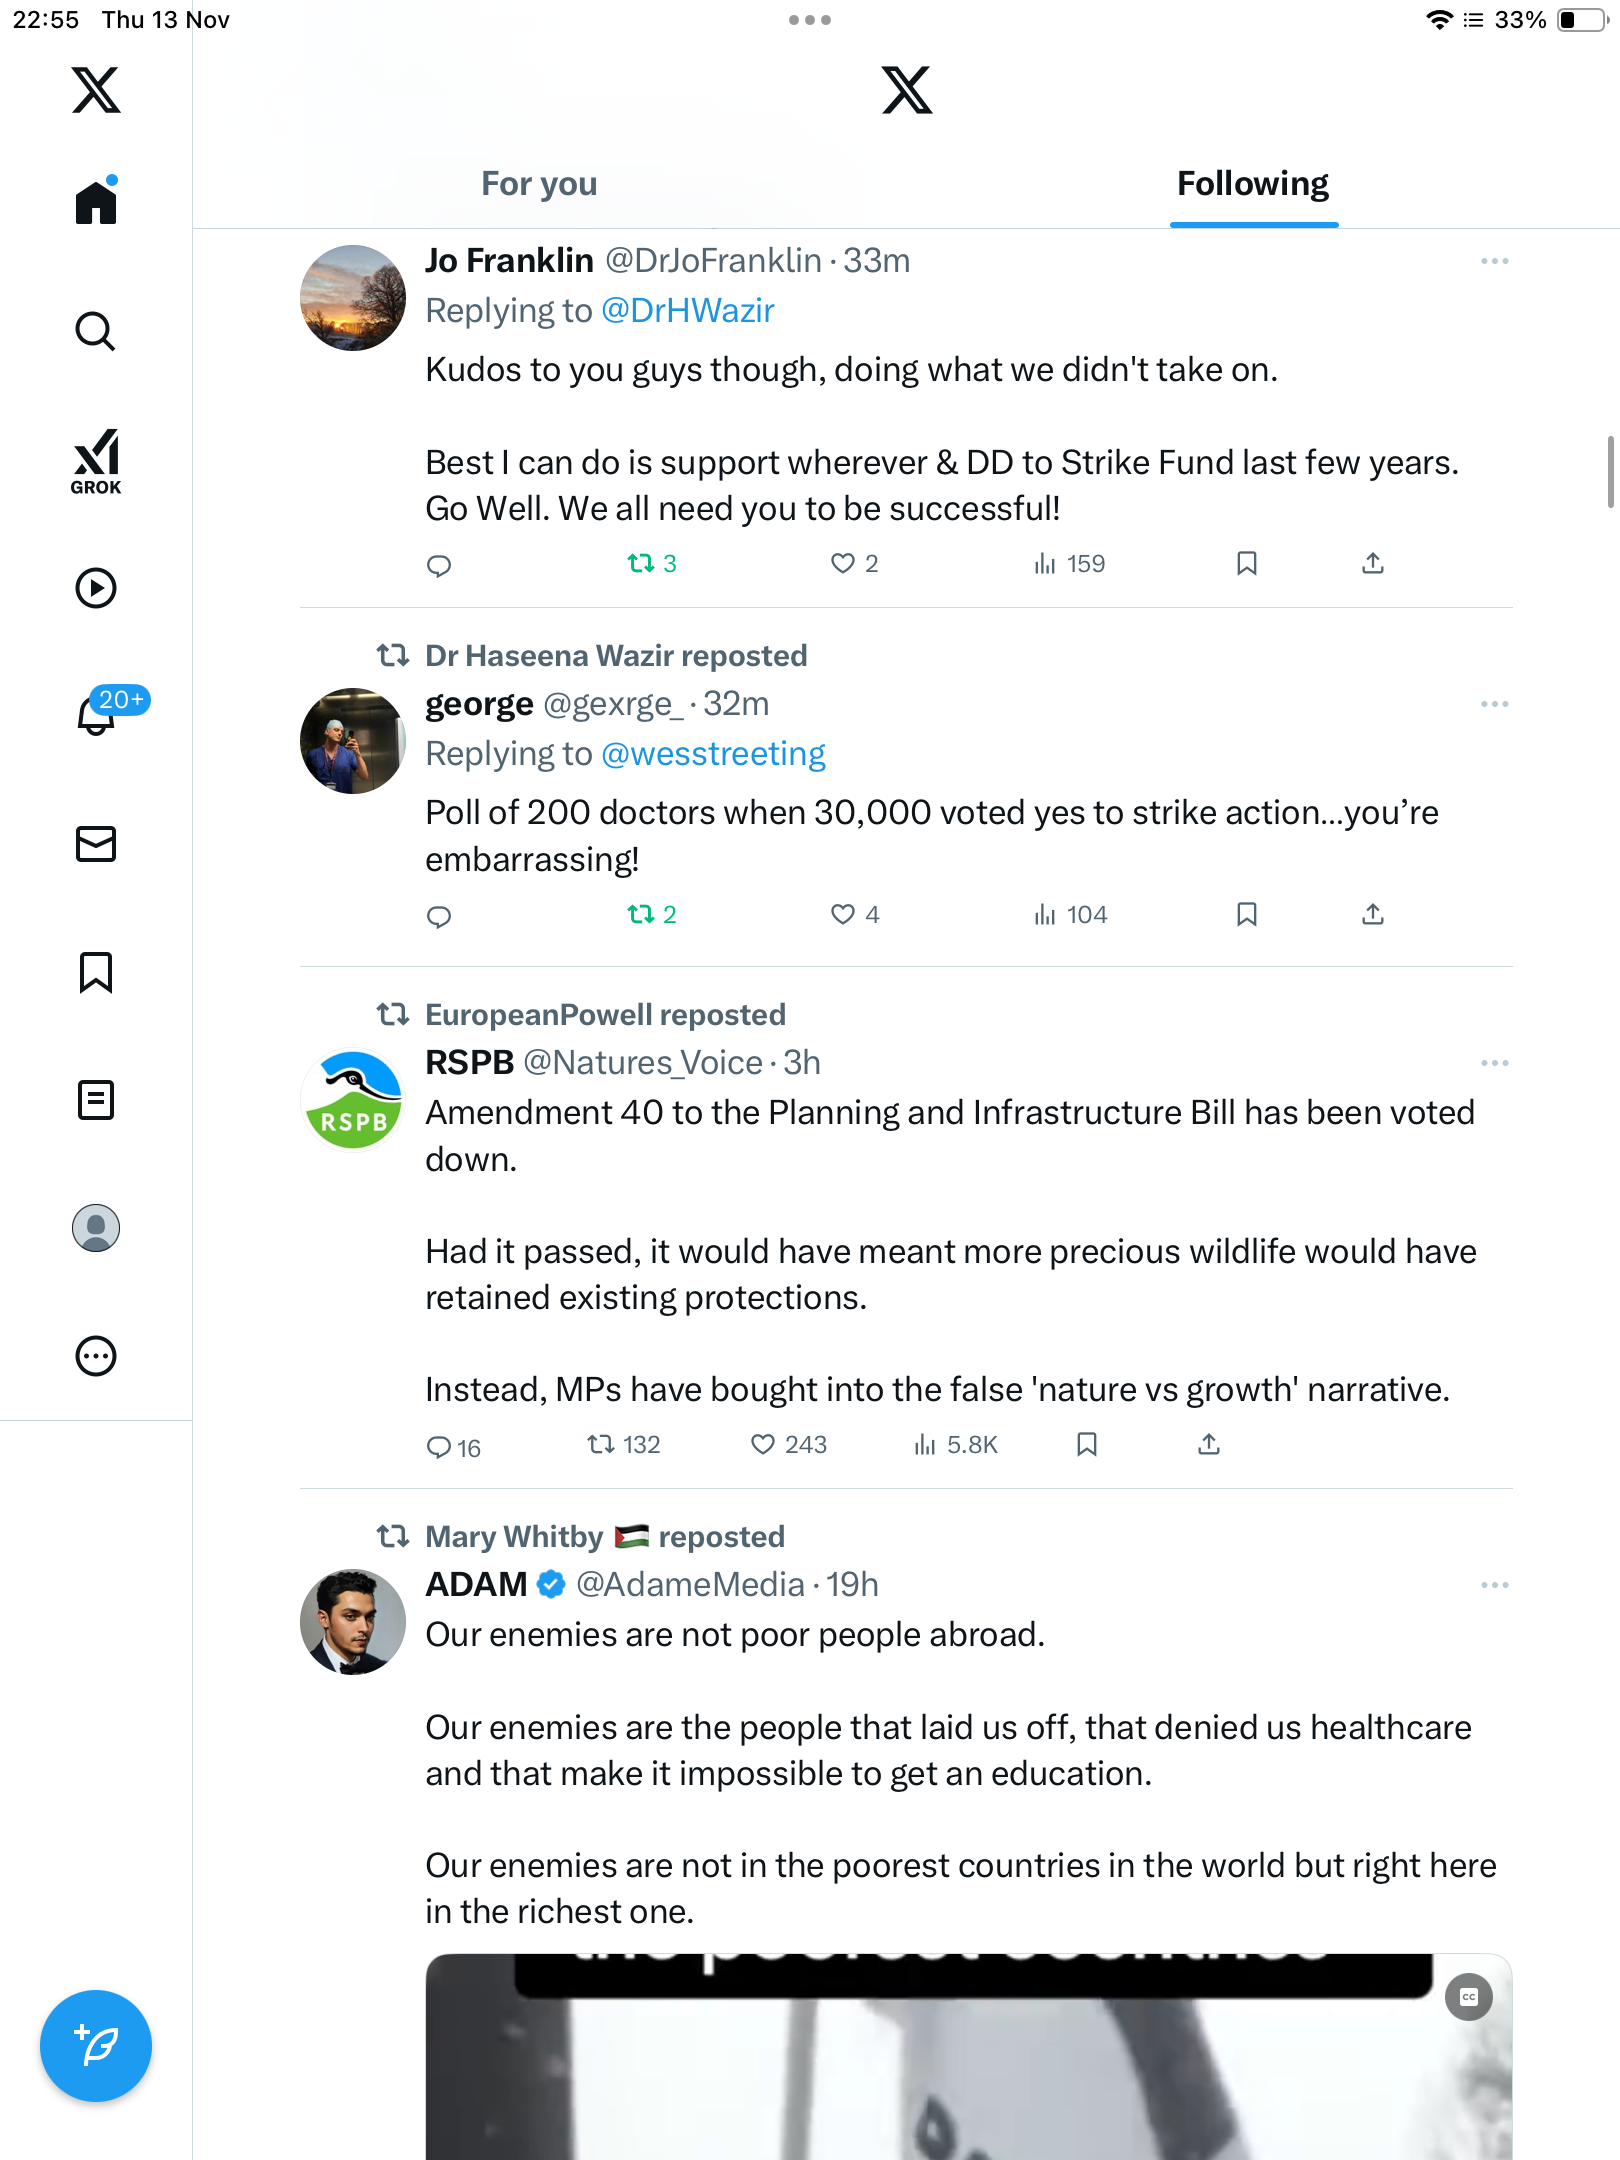Viewport: 1620px width, 2160px height.
Task: Open sidebar Bookmarks icon
Action: pos(96,972)
